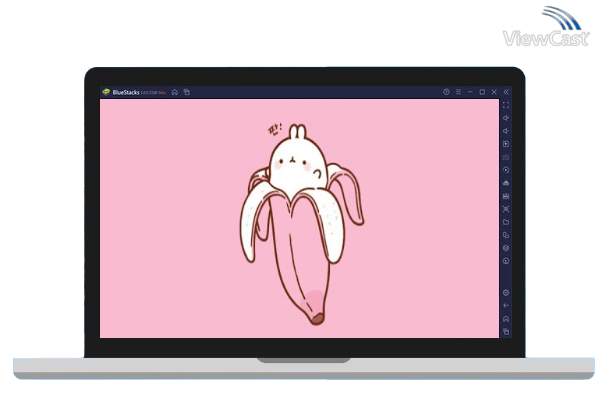Image resolution: width=602 pixels, height=414 pixels.
Task: Click the Android home button in side toolbar
Action: tap(506, 319)
